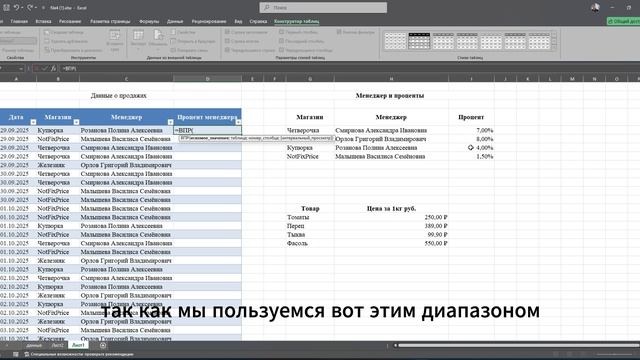Image resolution: width=640 pixels, height=360 pixels.
Task: Click the Размер таблицы button
Action: coord(18,50)
